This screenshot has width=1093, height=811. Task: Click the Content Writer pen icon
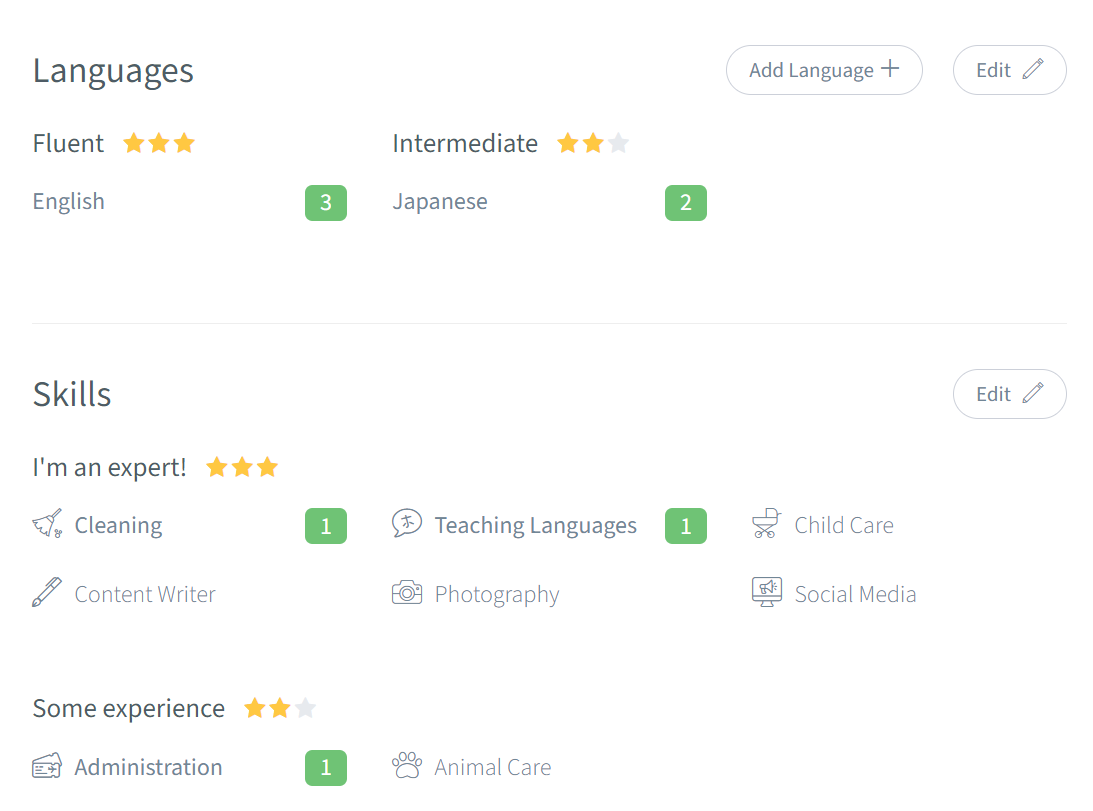(x=47, y=593)
